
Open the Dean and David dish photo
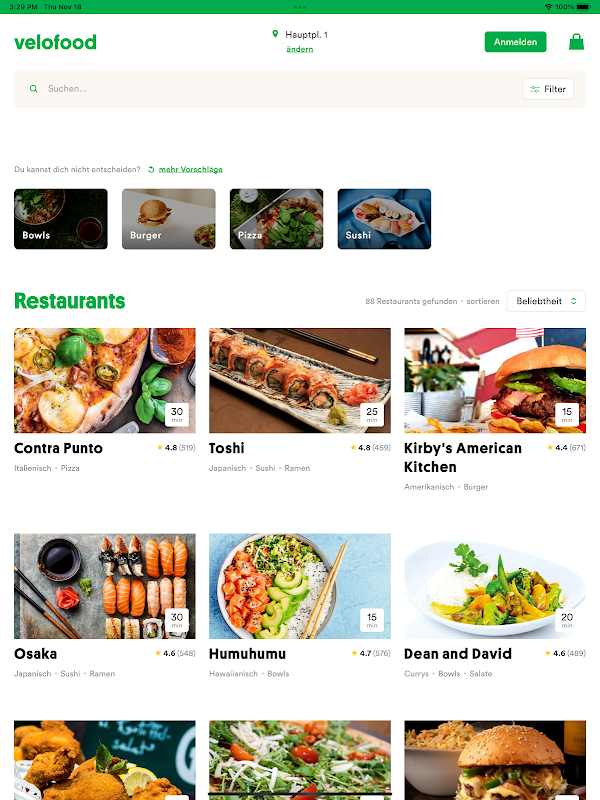coord(495,586)
